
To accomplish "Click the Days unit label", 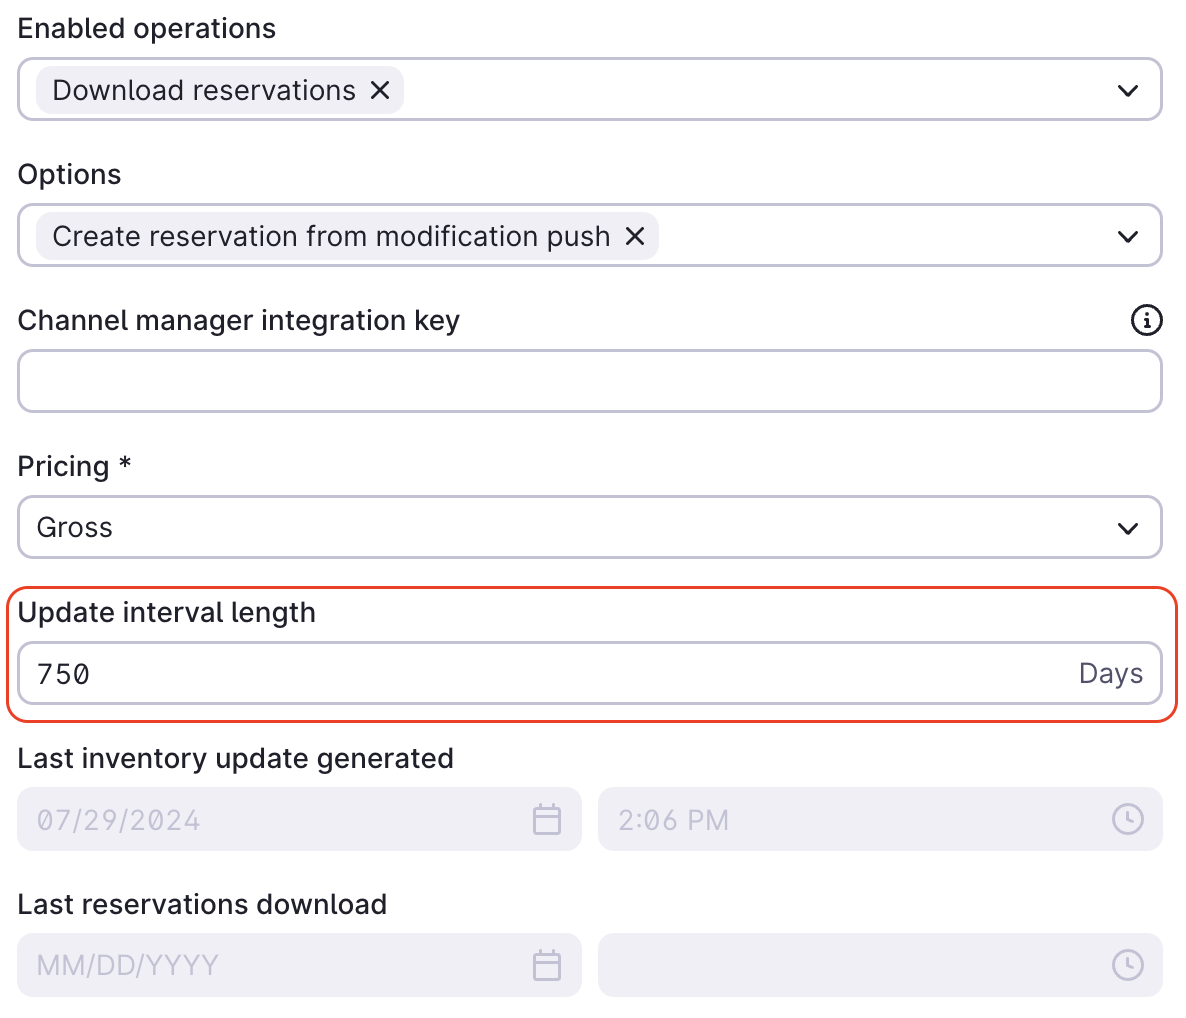I will (1110, 674).
